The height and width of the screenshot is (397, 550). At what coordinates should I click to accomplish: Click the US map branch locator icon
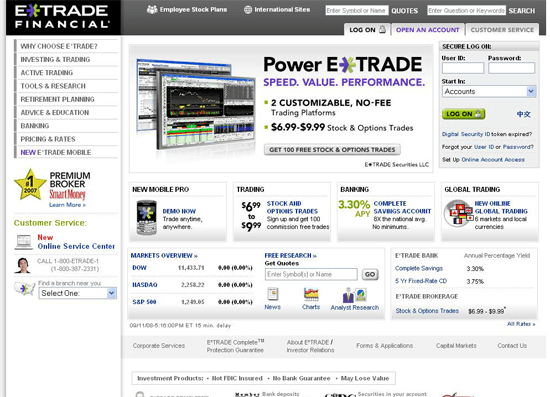coord(25,289)
